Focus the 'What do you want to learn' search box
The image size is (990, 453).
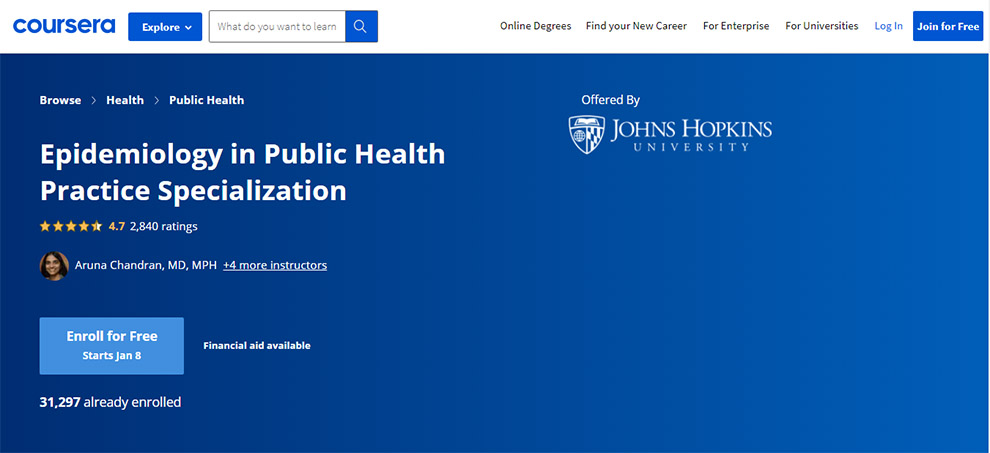coord(277,27)
